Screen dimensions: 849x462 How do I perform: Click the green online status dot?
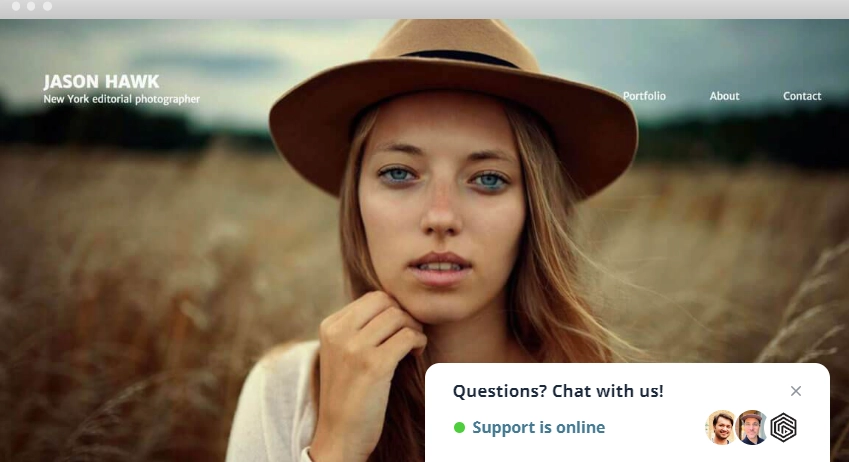pos(459,428)
